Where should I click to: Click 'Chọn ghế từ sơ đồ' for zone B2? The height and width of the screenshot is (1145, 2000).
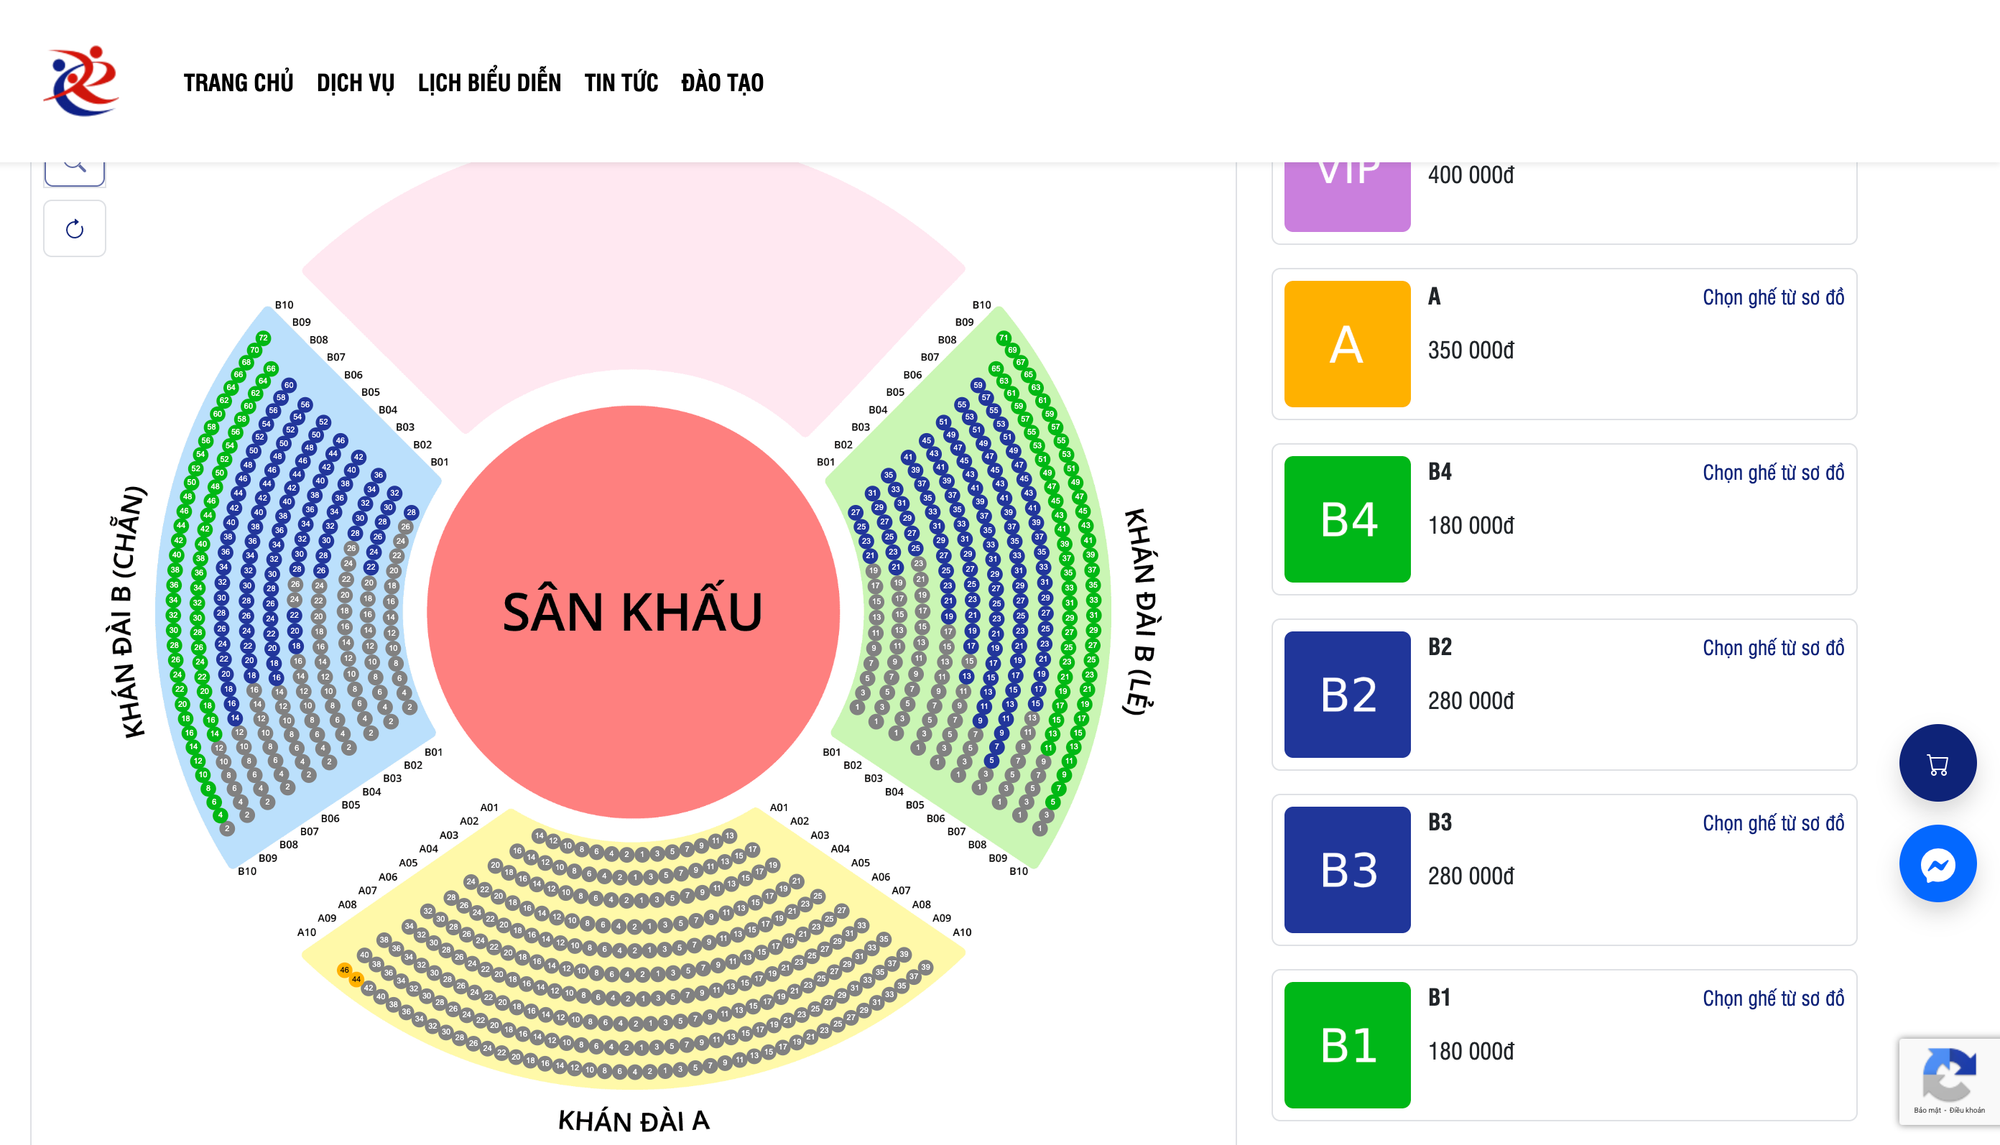point(1773,648)
